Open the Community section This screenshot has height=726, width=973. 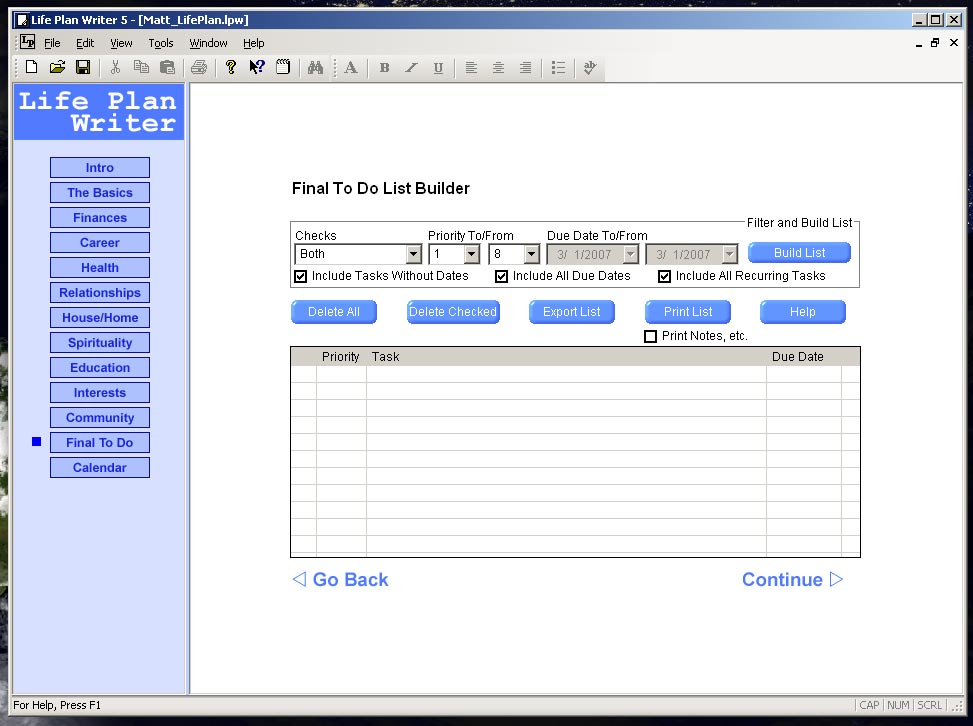click(x=100, y=418)
